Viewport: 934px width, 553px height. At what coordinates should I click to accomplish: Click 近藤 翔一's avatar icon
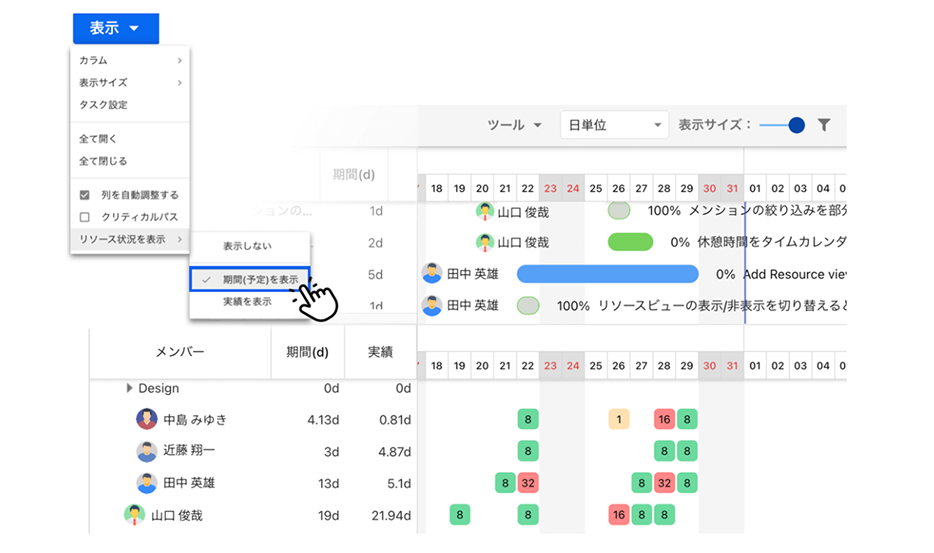(147, 451)
